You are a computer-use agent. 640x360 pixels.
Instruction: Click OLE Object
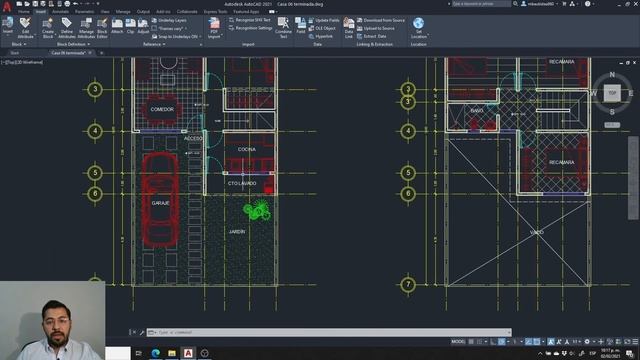322,28
